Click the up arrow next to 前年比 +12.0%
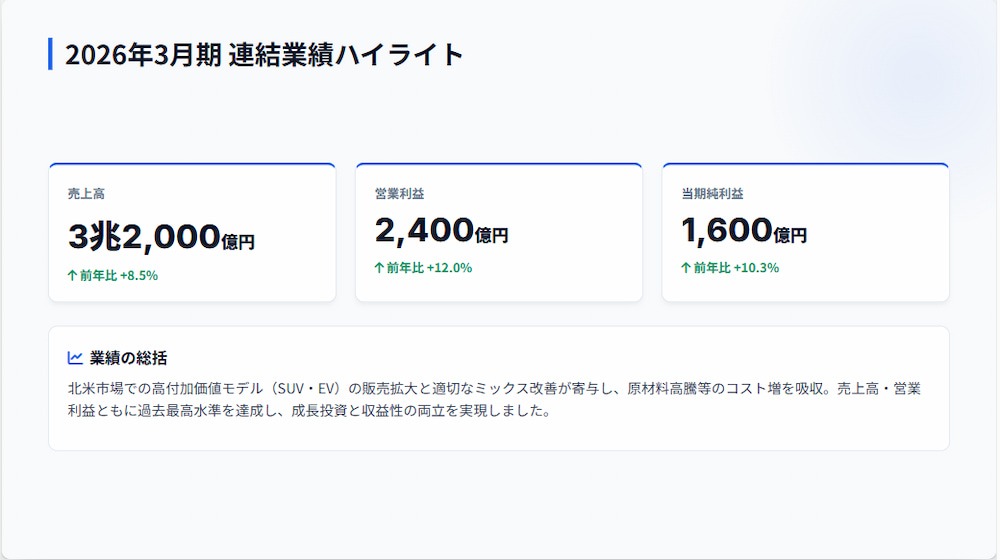 379,268
